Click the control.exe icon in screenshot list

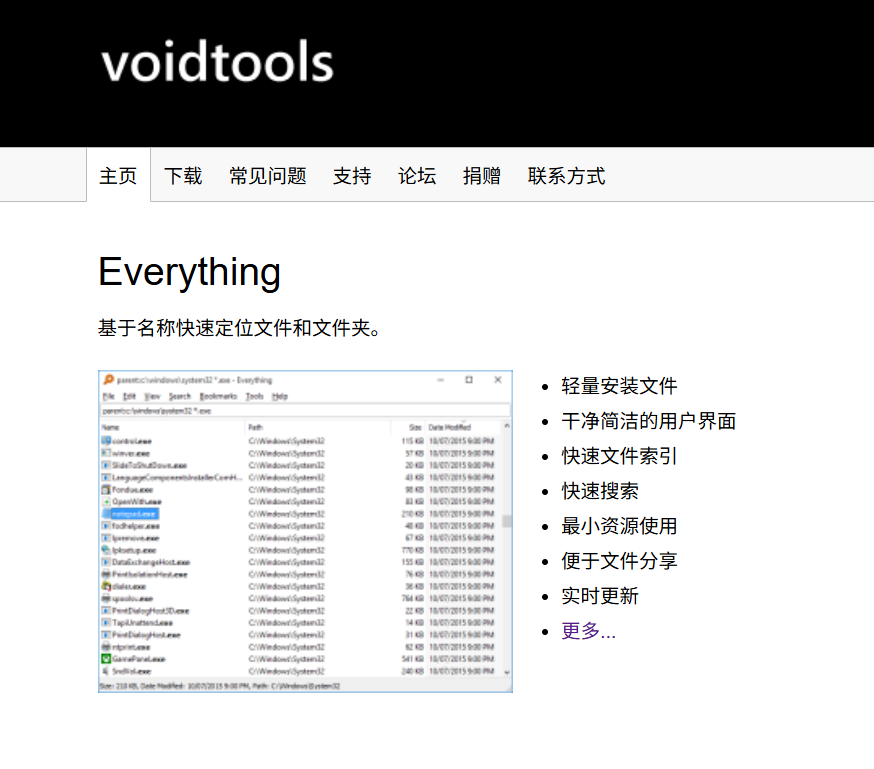(x=106, y=441)
